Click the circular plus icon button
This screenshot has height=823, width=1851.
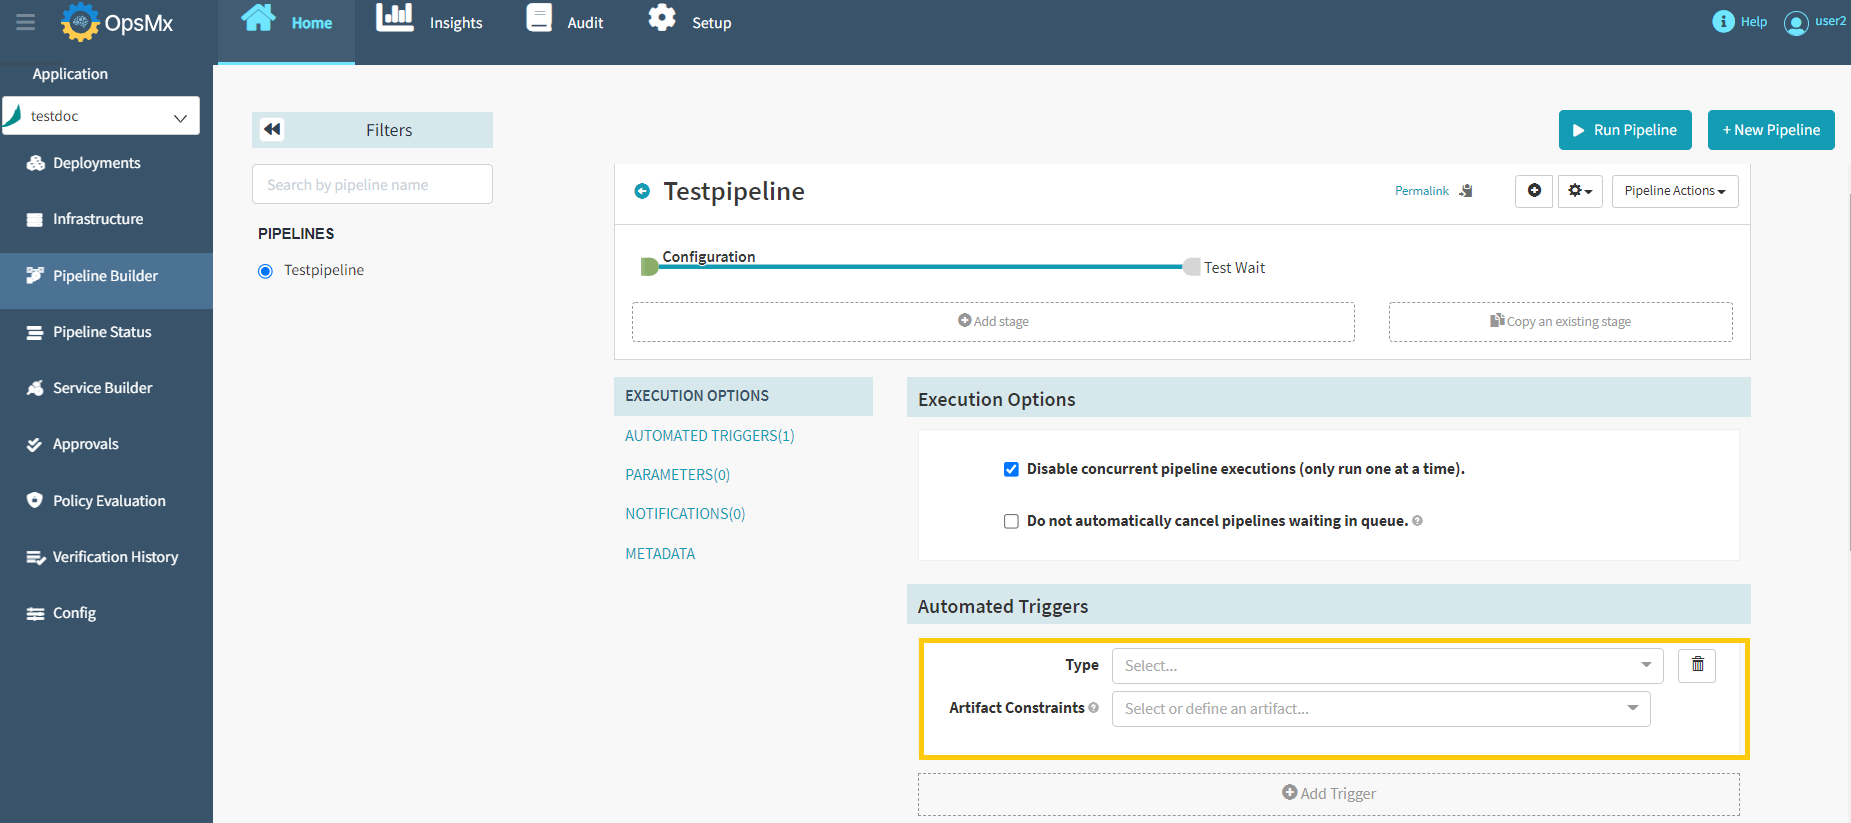tap(1534, 191)
